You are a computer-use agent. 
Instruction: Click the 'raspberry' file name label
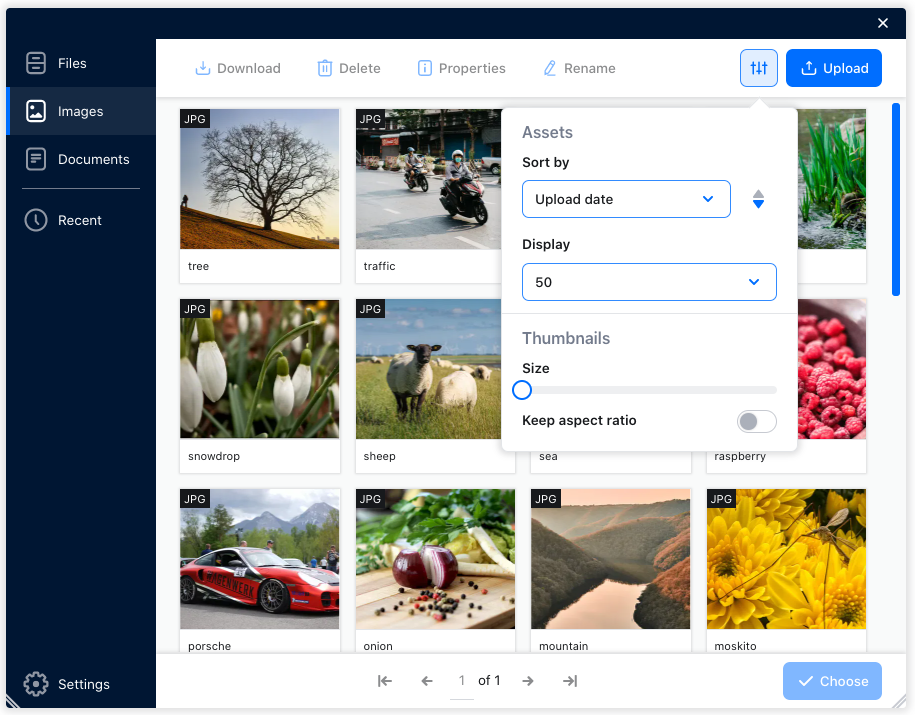click(x=740, y=456)
